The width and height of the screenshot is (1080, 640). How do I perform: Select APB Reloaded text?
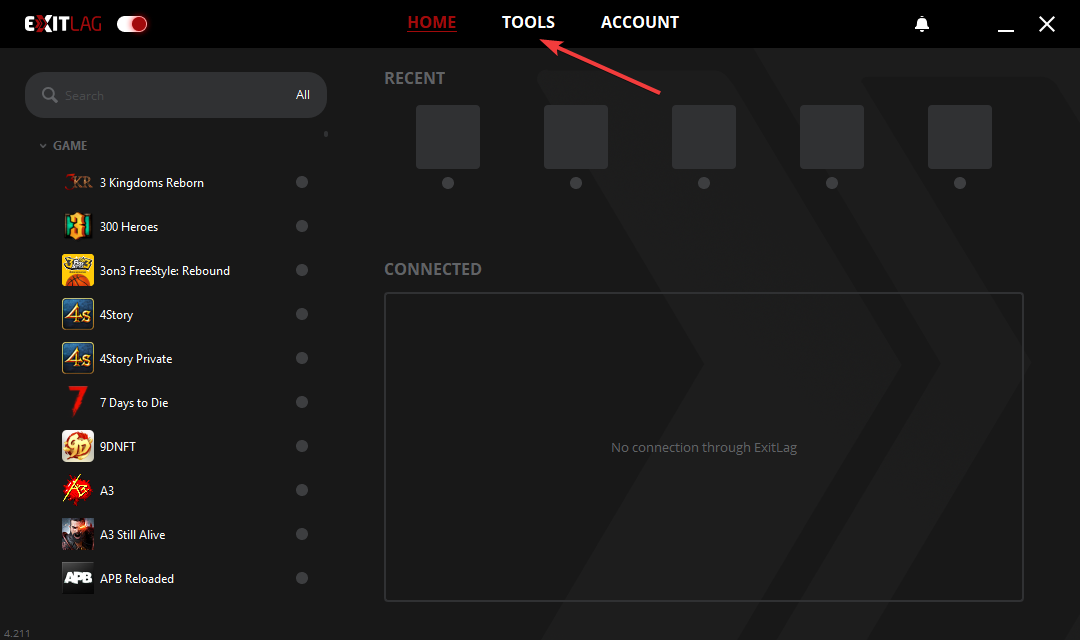point(136,579)
